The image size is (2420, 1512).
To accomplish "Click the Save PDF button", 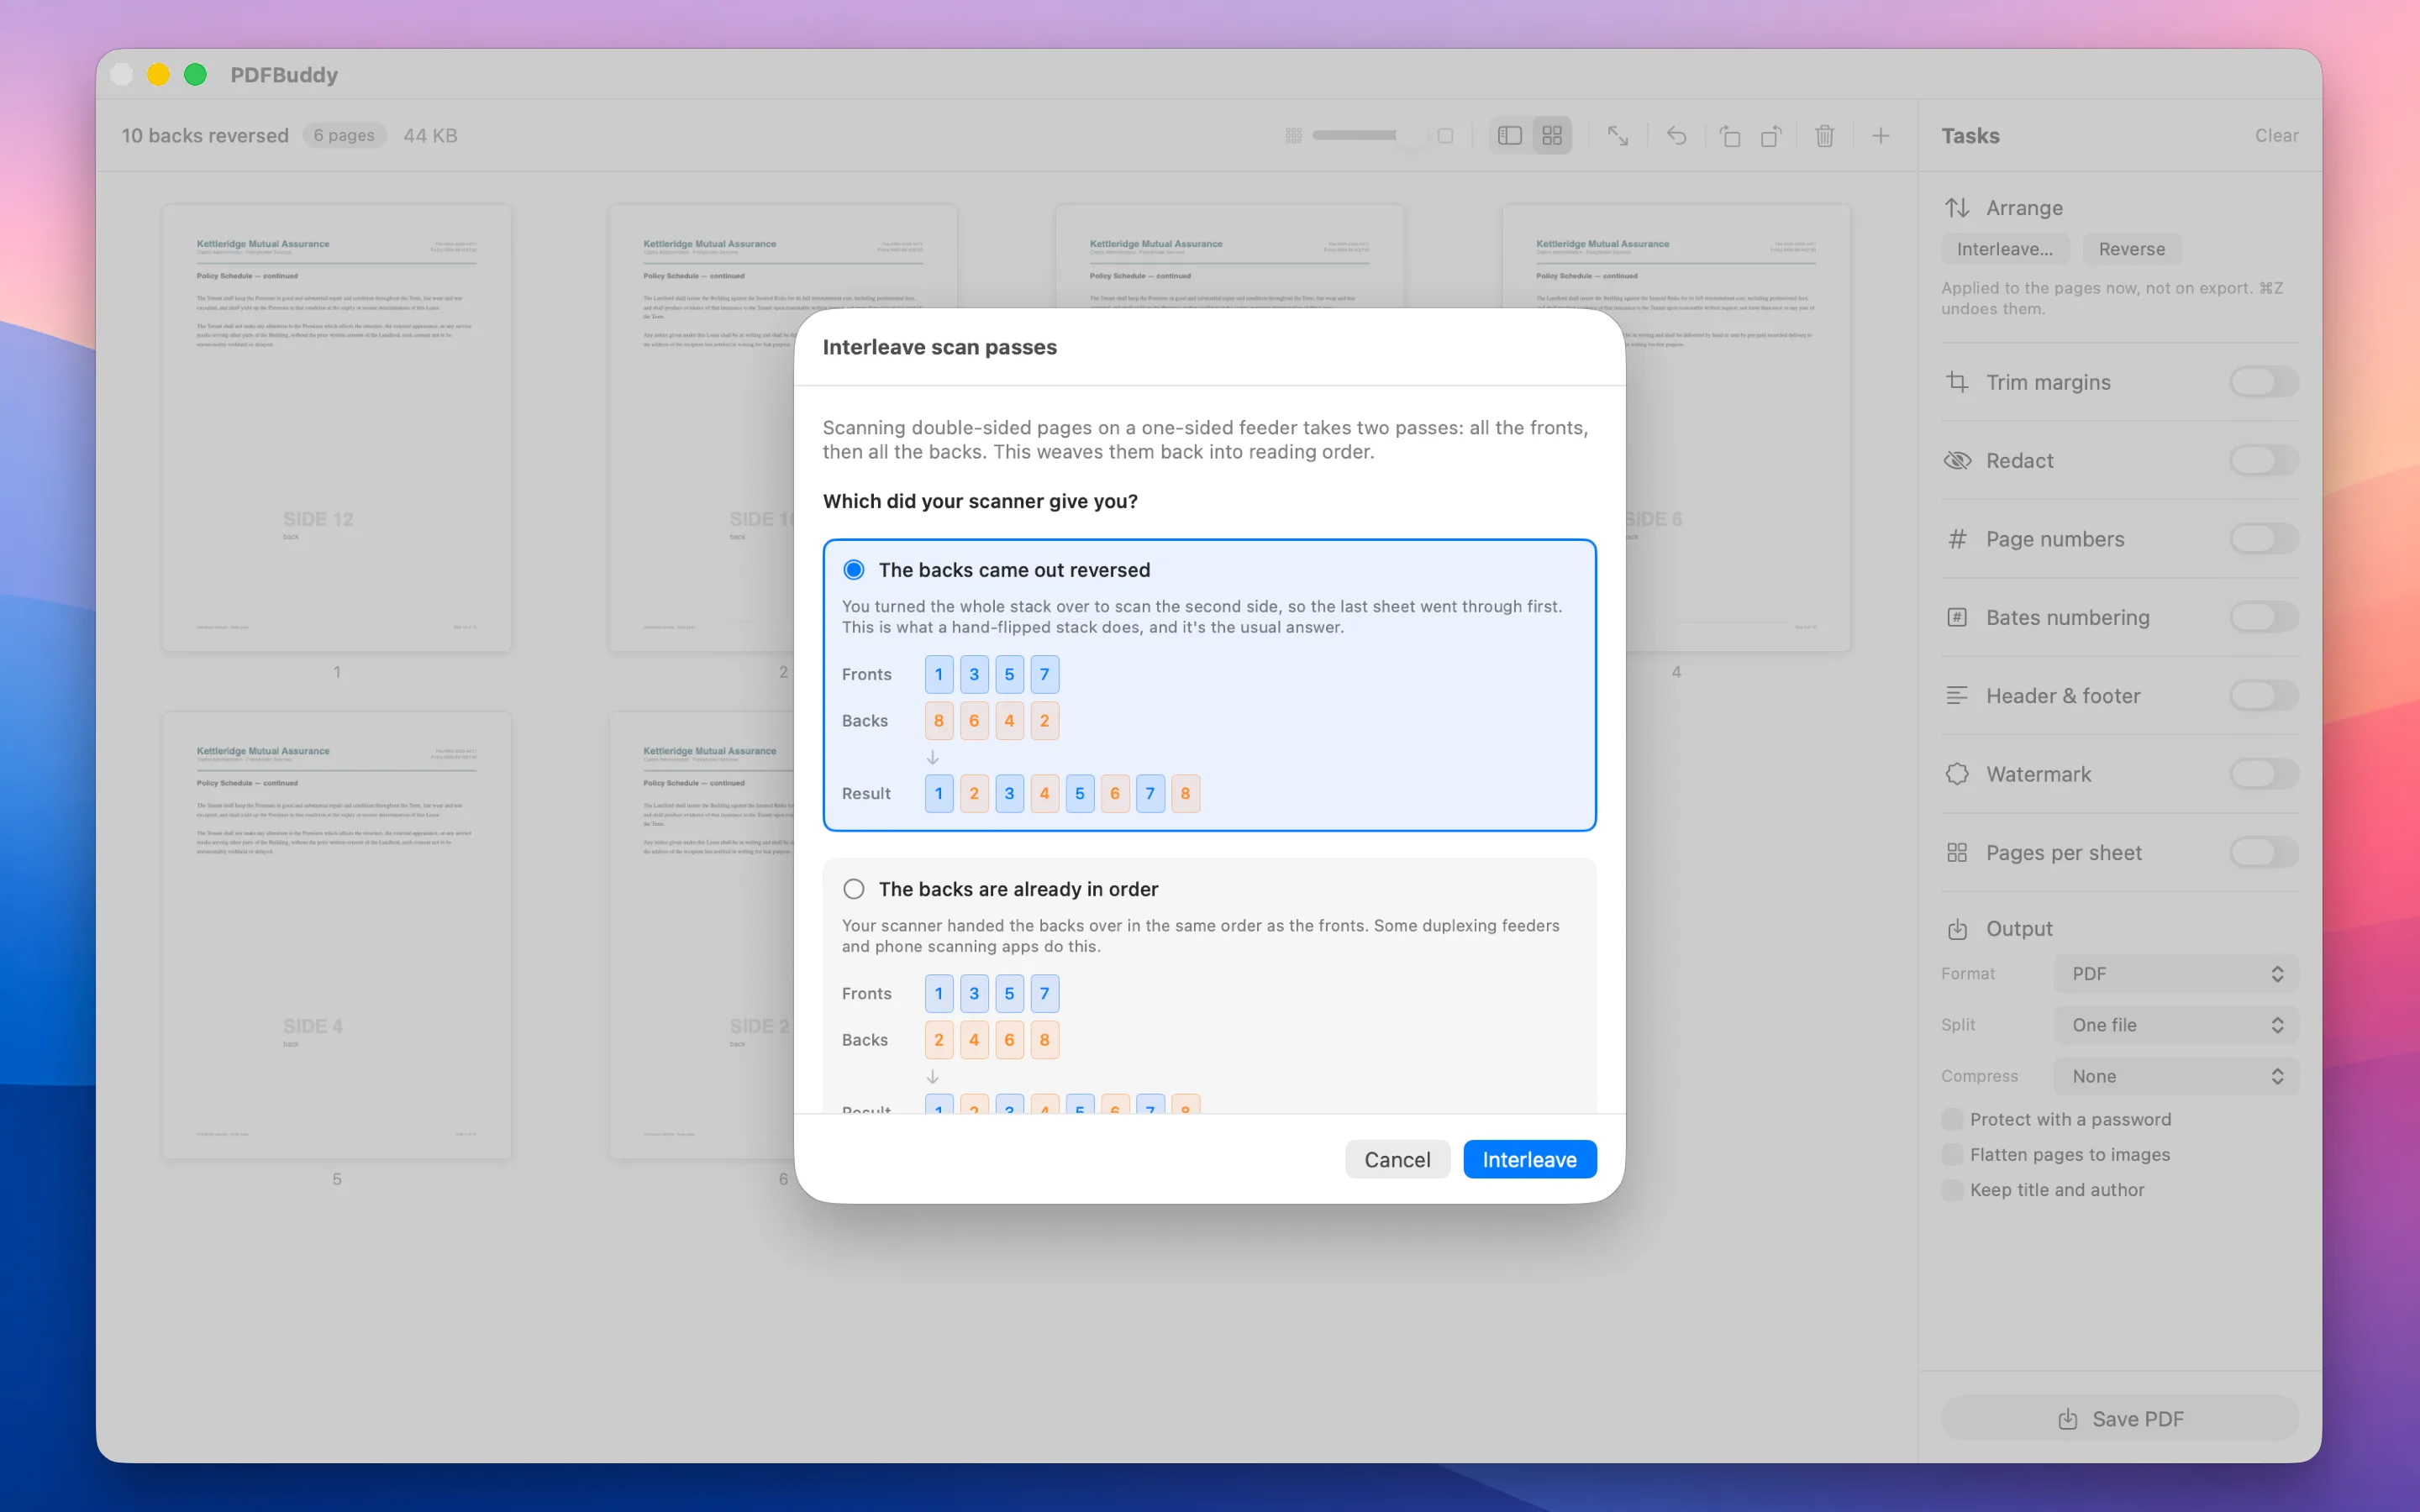I will 2120,1419.
